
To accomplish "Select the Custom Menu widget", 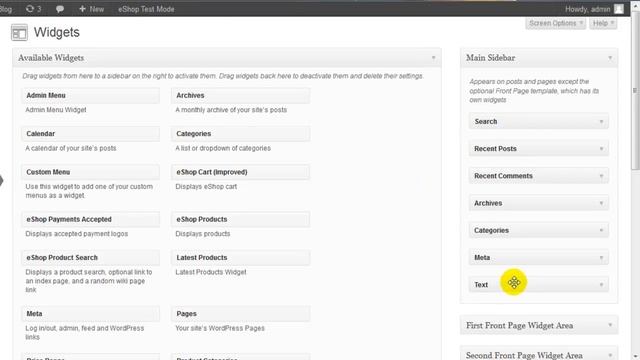I will coord(90,172).
